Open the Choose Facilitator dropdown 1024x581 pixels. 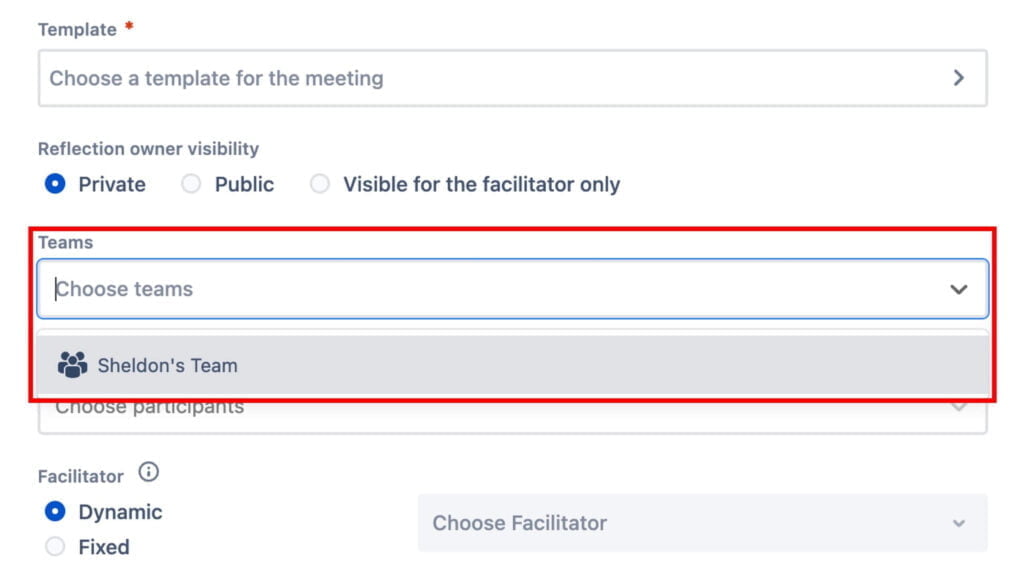pyautogui.click(x=700, y=522)
